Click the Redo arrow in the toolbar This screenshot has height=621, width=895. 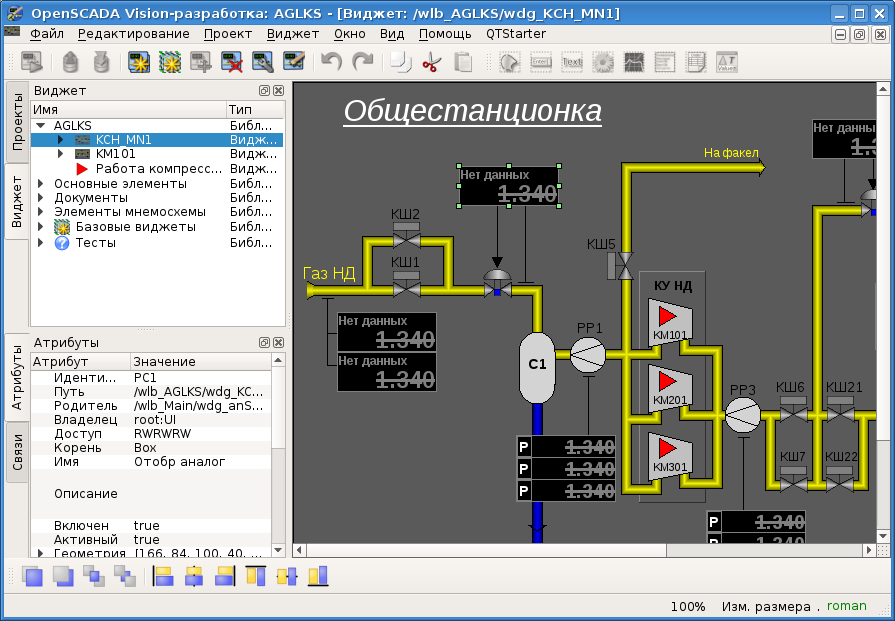point(362,62)
